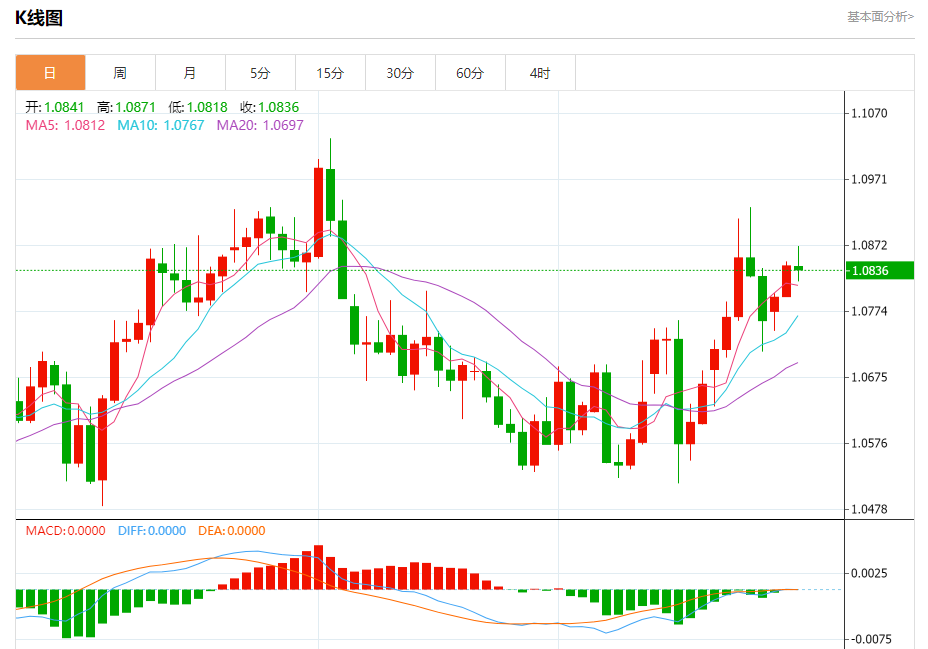
Task: Click the MA5: 1.0812 label
Action: (x=65, y=125)
